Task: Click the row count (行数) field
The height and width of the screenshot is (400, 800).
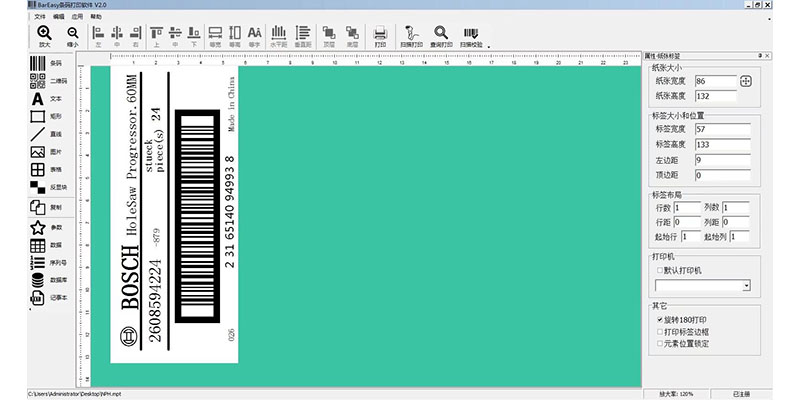Action: 687,208
